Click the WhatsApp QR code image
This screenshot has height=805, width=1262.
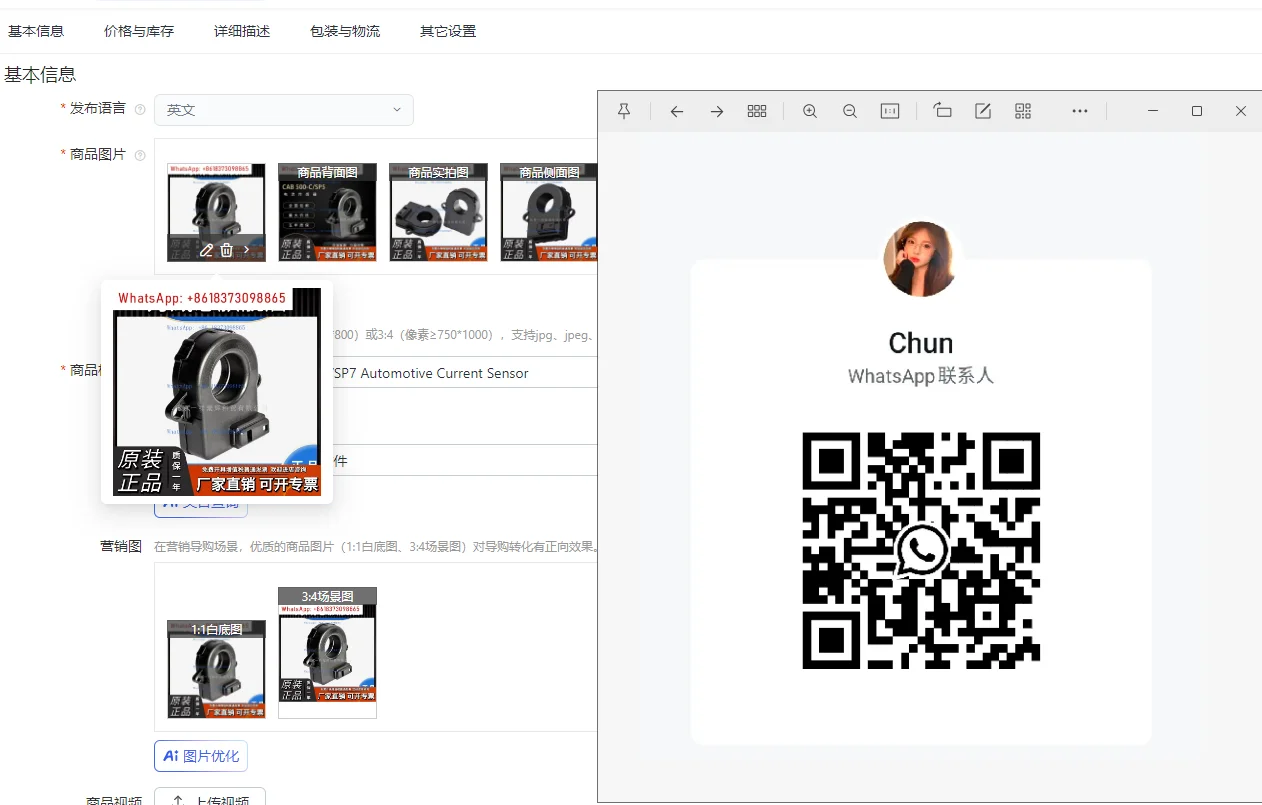[x=921, y=550]
